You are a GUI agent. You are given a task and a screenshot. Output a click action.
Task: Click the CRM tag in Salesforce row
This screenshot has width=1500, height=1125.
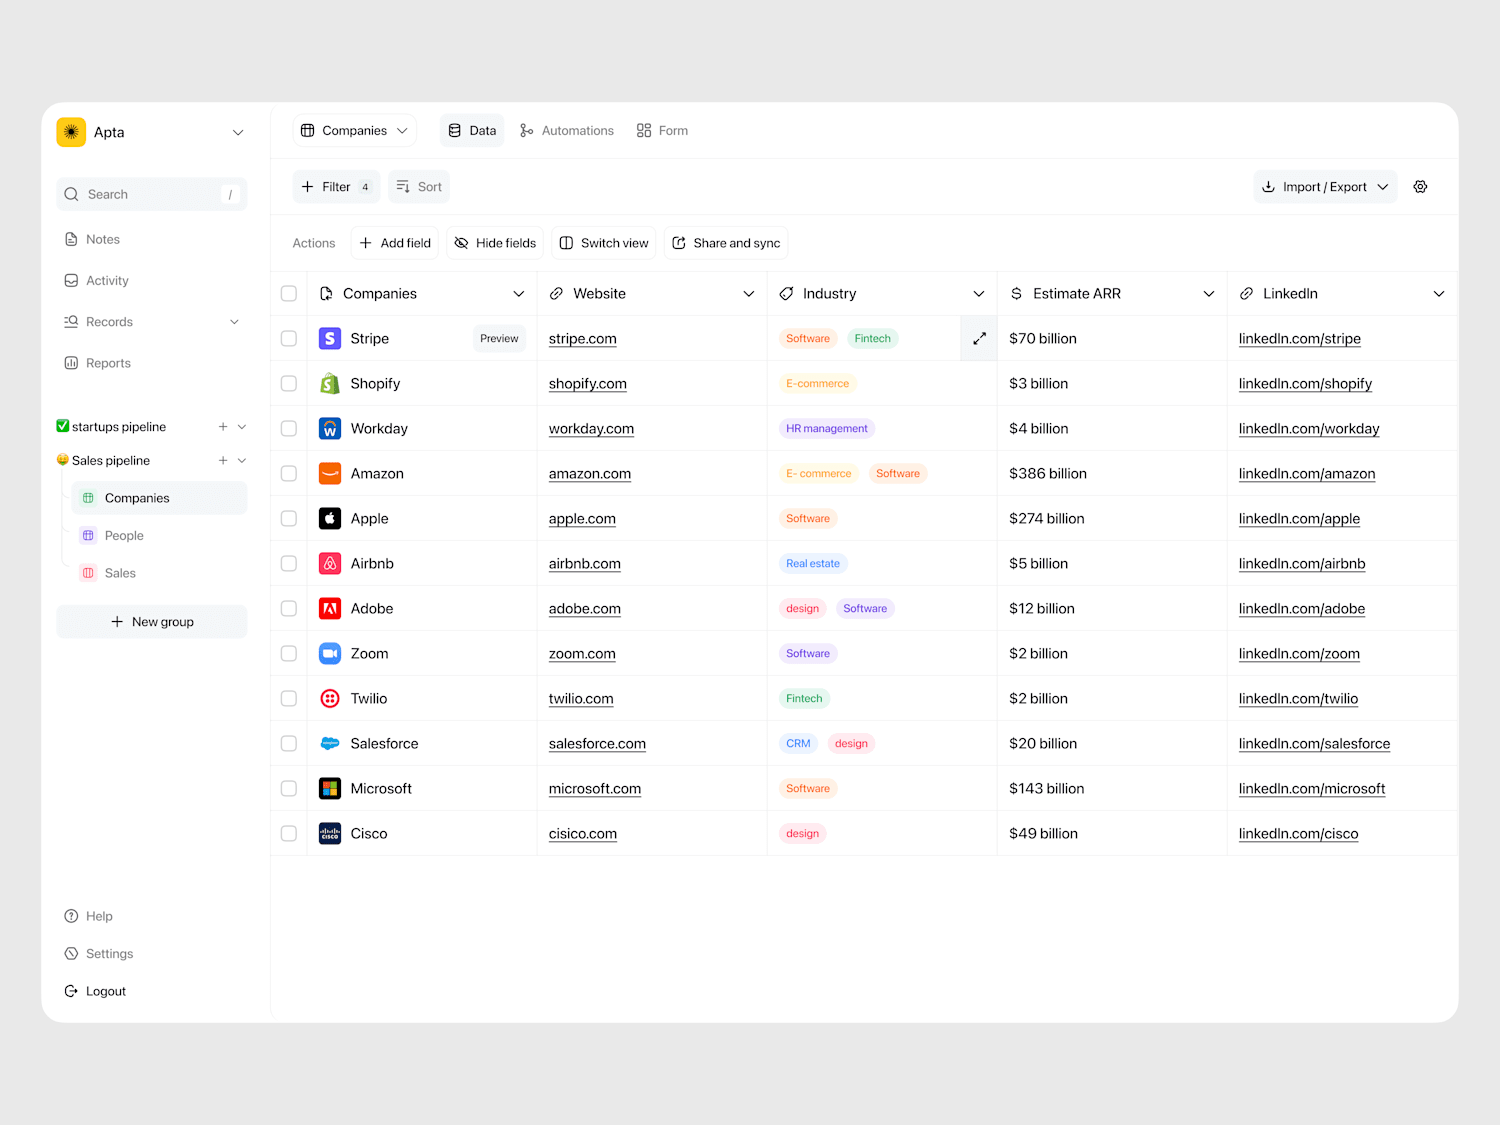[798, 744]
